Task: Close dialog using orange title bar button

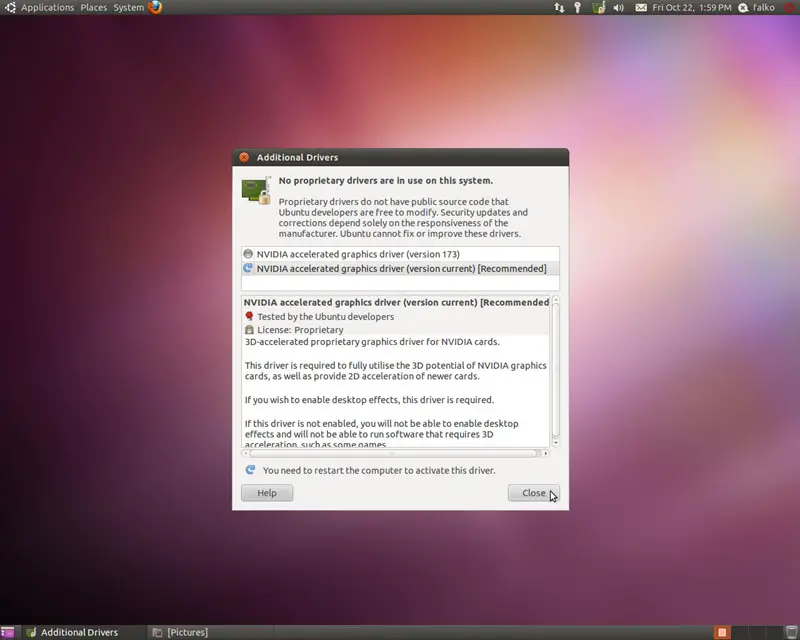Action: 244,157
